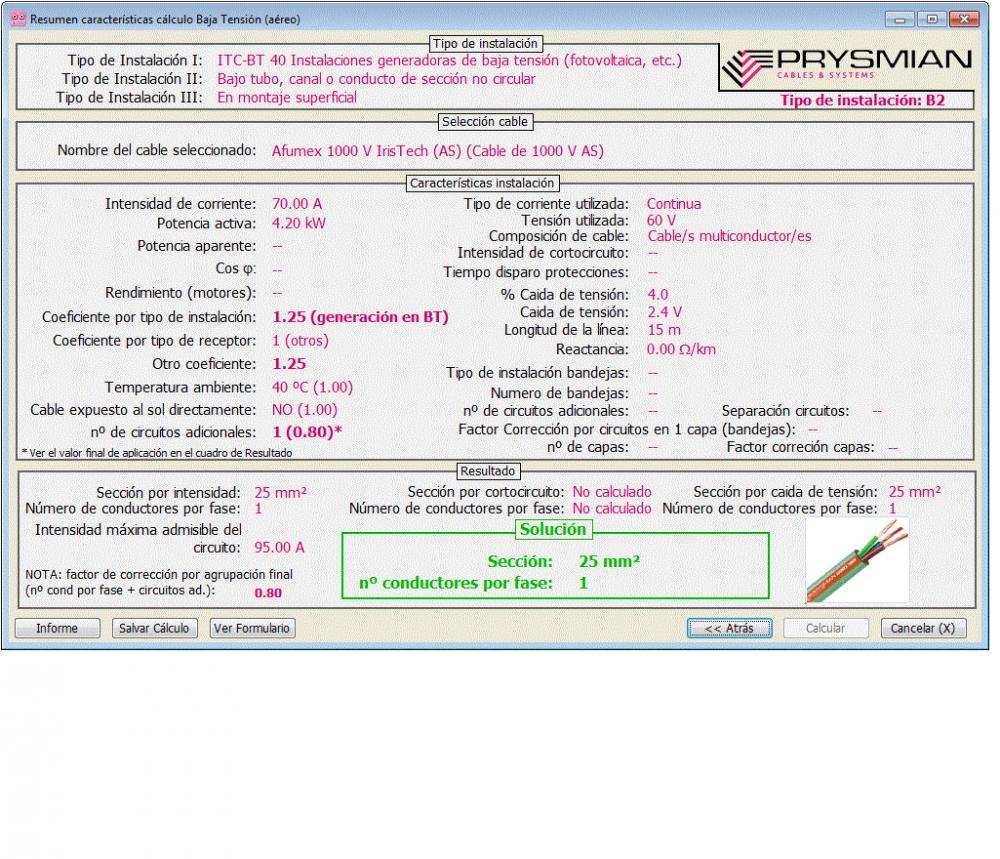Click 'Tipo de instalación: B2' label

(862, 100)
